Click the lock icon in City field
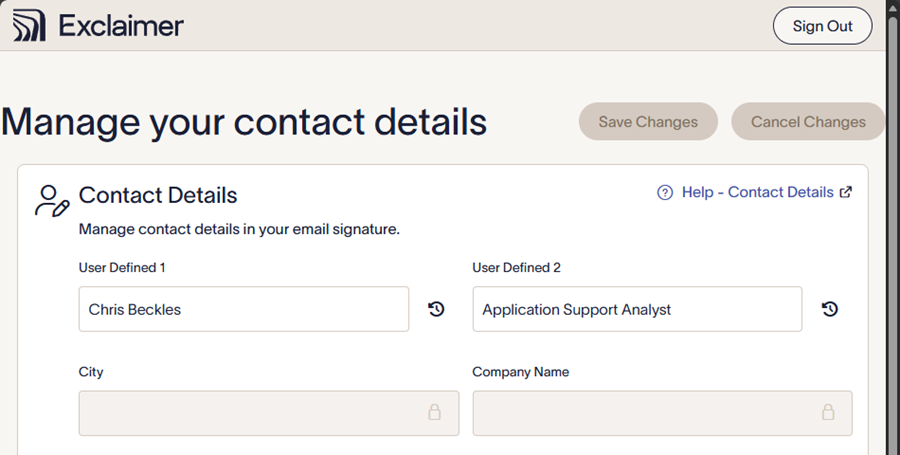The image size is (900, 455). (435, 412)
